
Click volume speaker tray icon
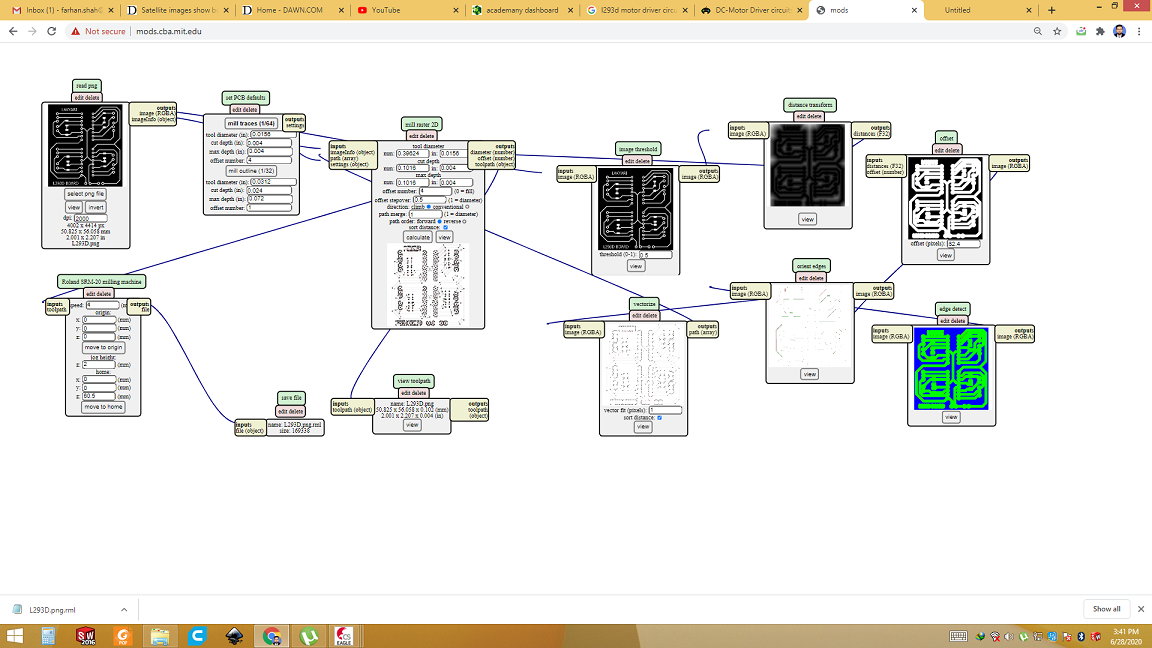(1009, 636)
